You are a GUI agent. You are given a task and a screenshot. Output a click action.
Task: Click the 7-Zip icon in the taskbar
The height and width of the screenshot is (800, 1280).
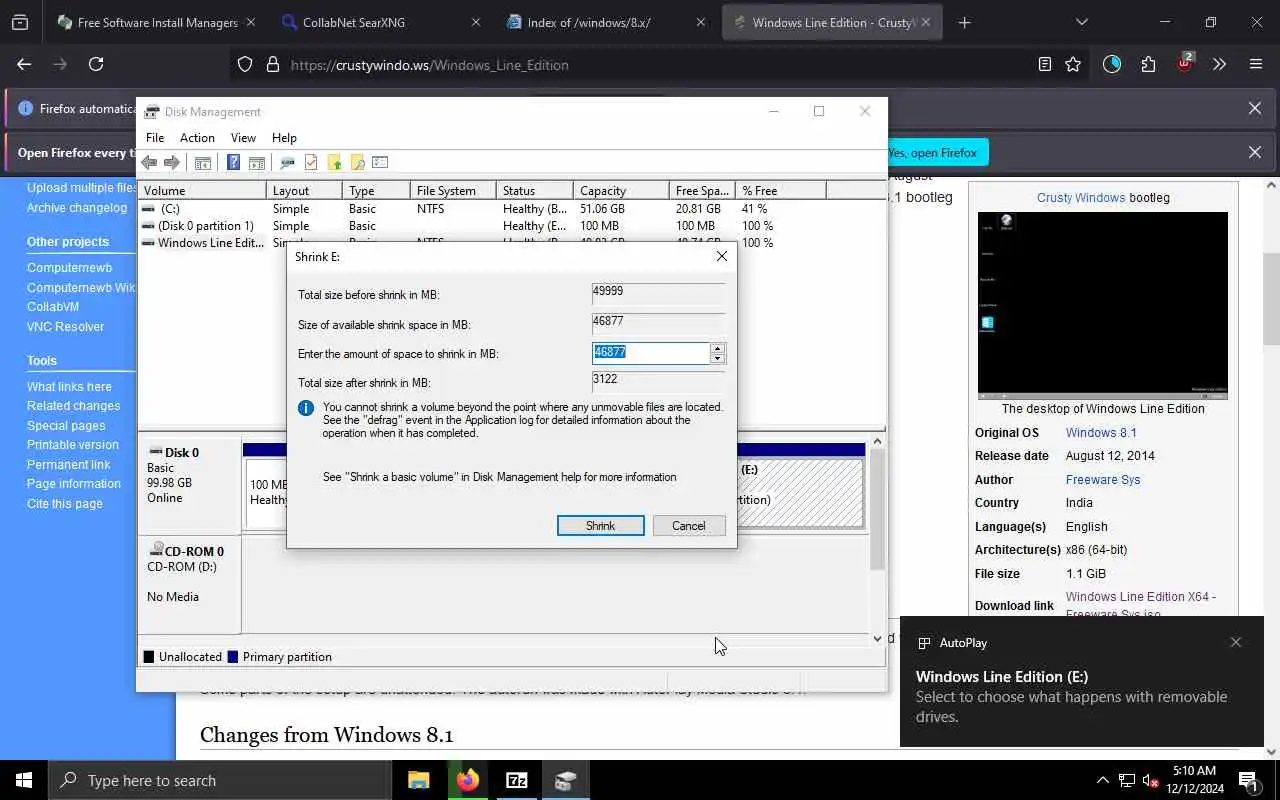click(517, 780)
